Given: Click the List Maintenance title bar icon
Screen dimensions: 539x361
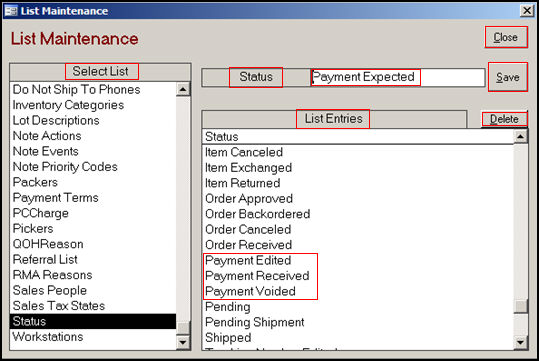Looking at the screenshot, I should 11,11.
